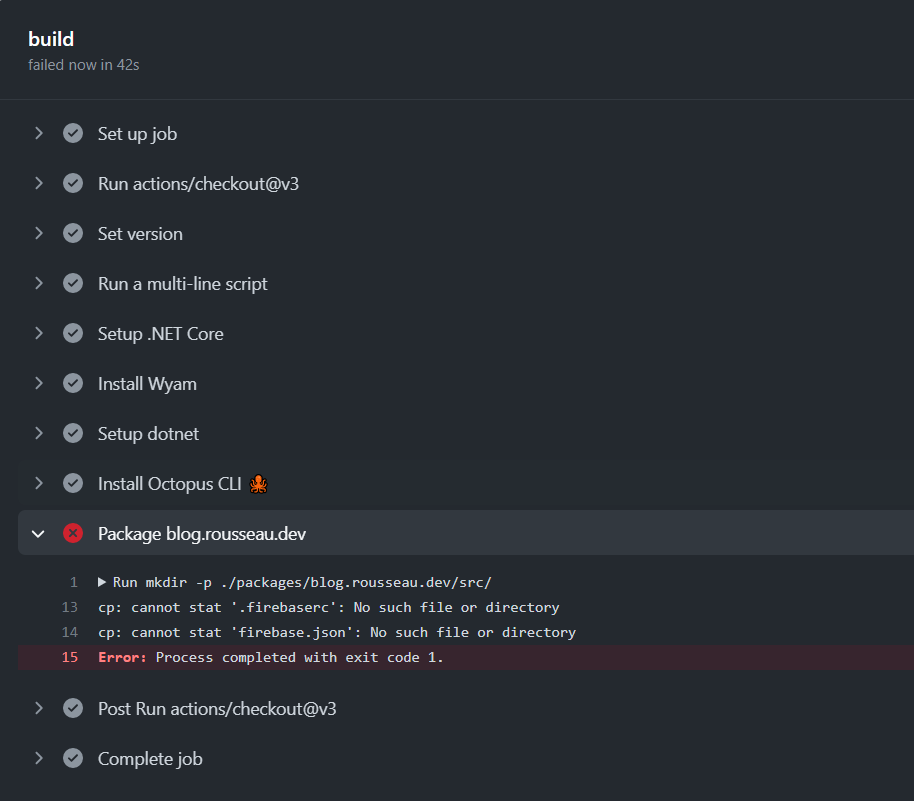Click the Run a multi-line script title
The image size is (914, 801).
[x=182, y=284]
